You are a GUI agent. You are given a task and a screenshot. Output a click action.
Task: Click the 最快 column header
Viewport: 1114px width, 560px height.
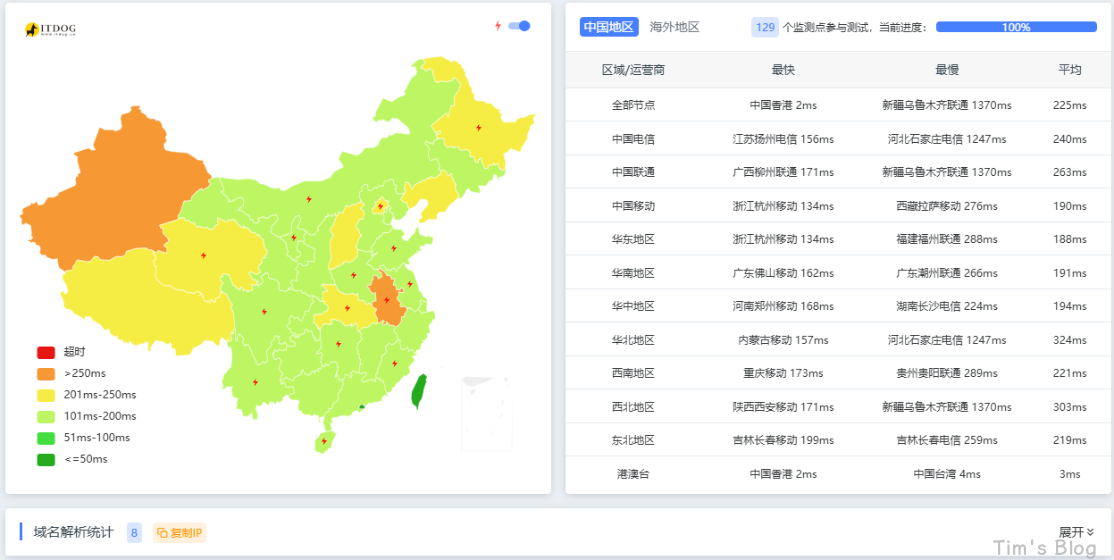coord(783,70)
